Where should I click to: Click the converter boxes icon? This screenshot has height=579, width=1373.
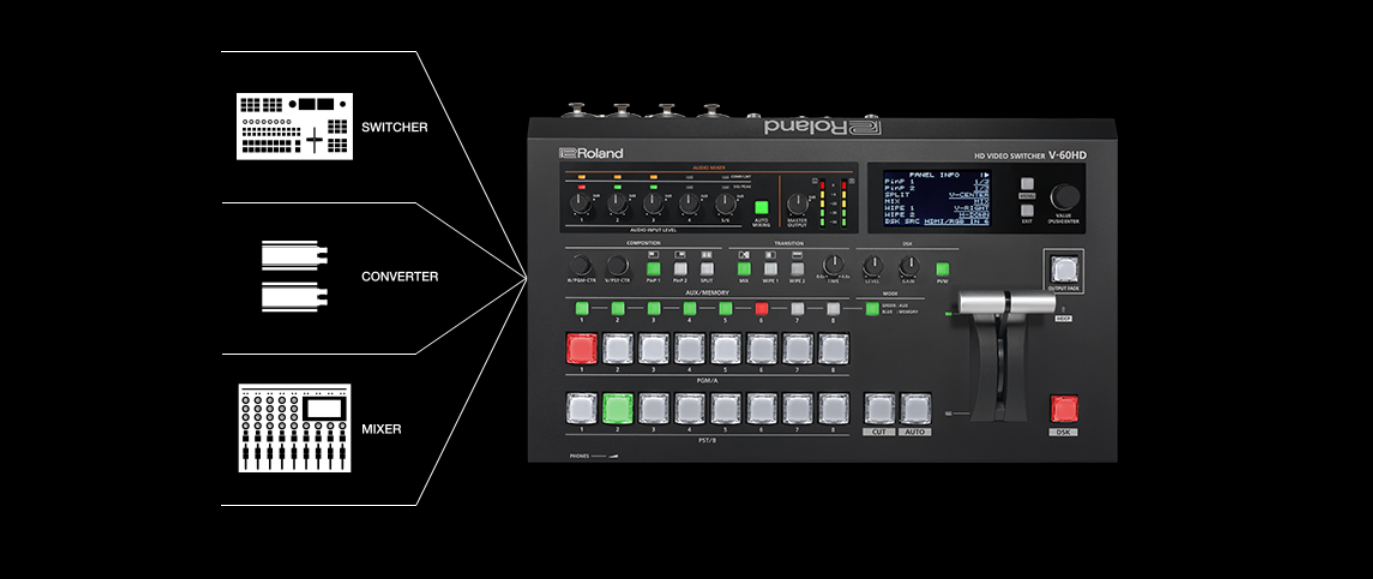(x=294, y=276)
